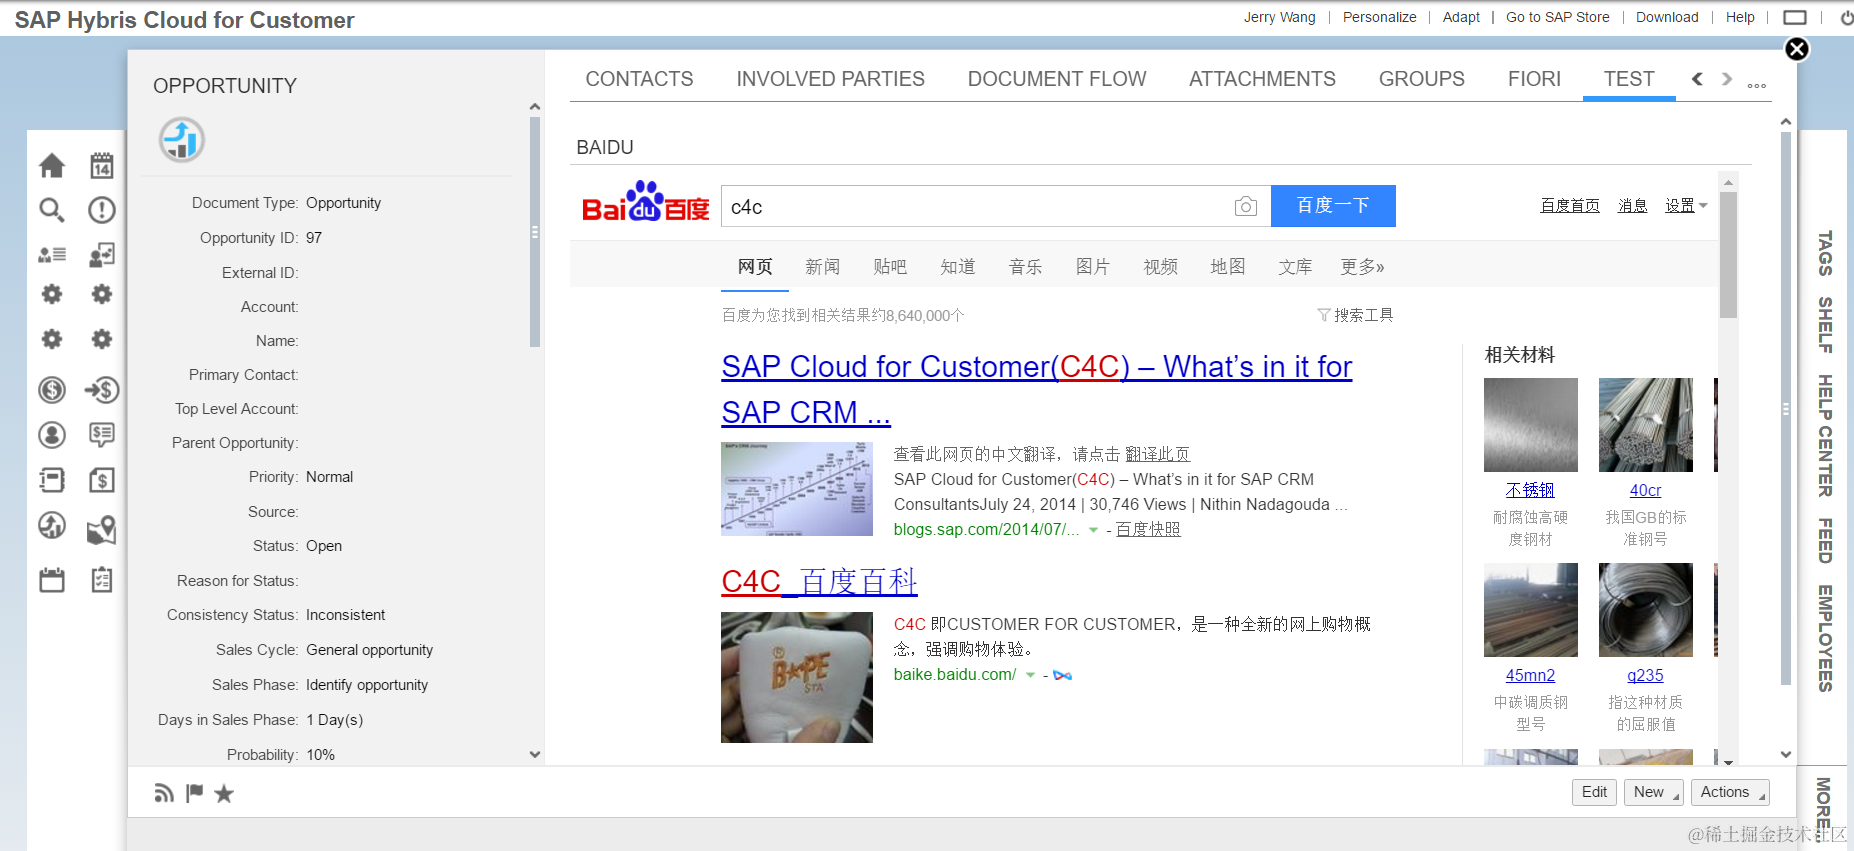The width and height of the screenshot is (1854, 851).
Task: Mark opportunity as favorite with star icon
Action: [224, 793]
